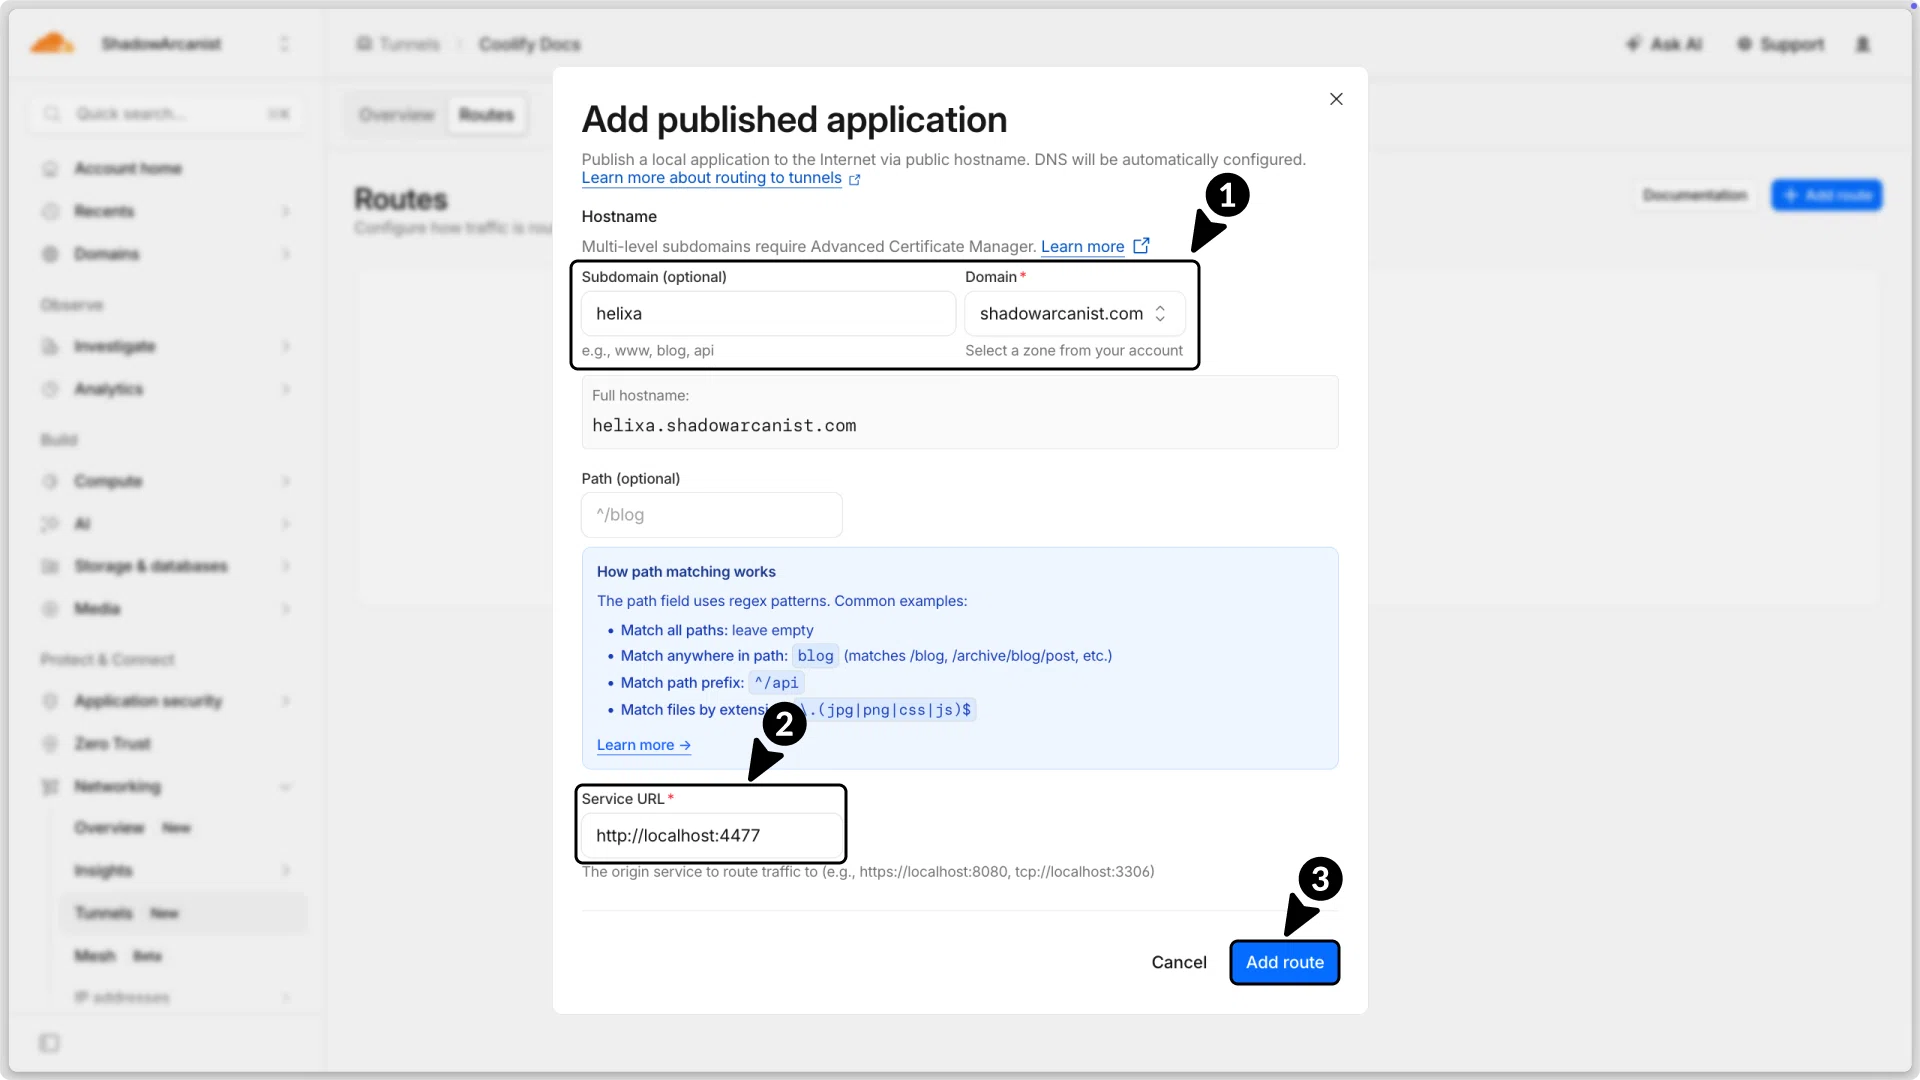Screen dimensions: 1920x1080
Task: Click the Cloudflare logo icon
Action: pyautogui.click(x=52, y=43)
